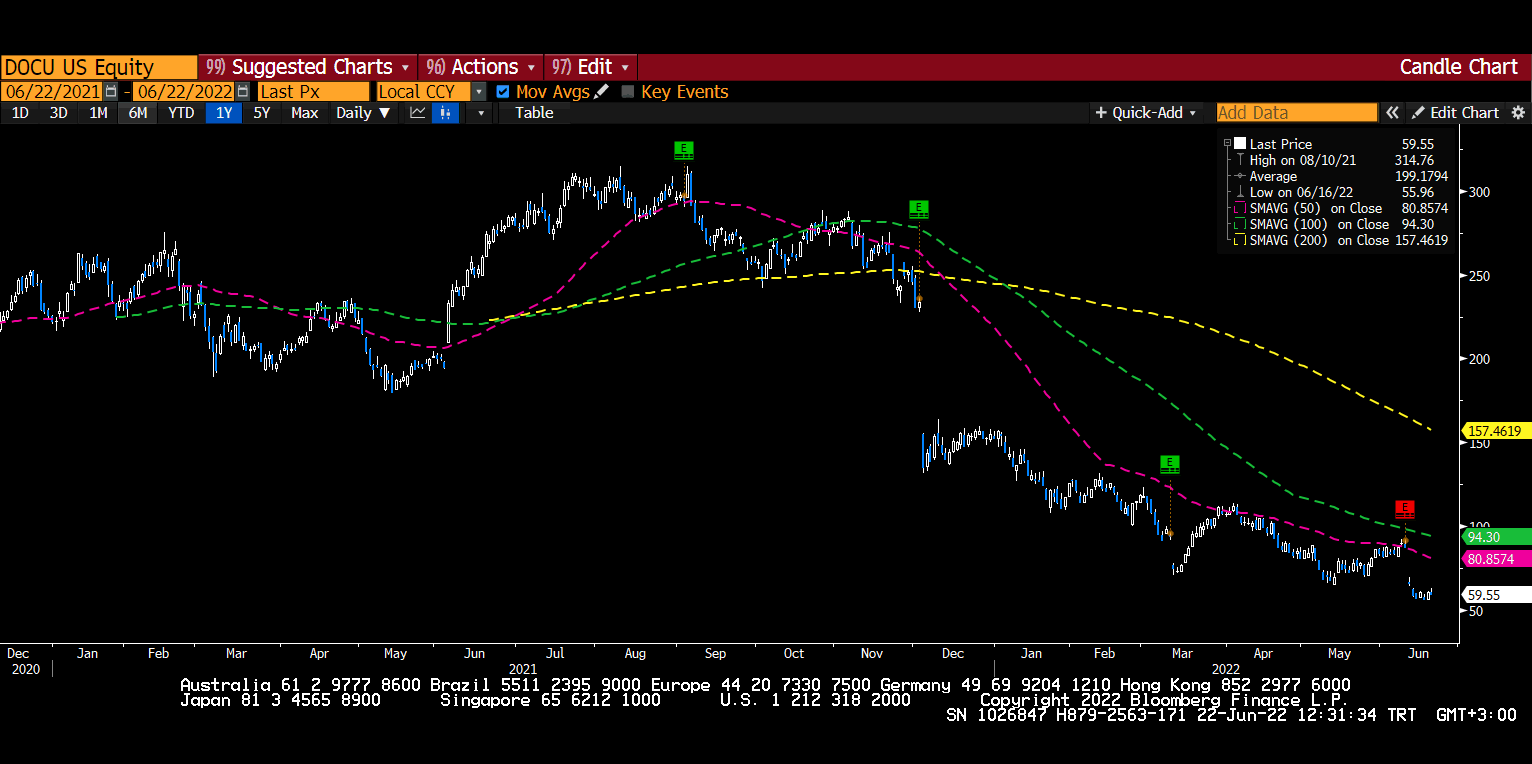1532x764 pixels.
Task: Click the green earnings marker near December
Action: (x=919, y=208)
